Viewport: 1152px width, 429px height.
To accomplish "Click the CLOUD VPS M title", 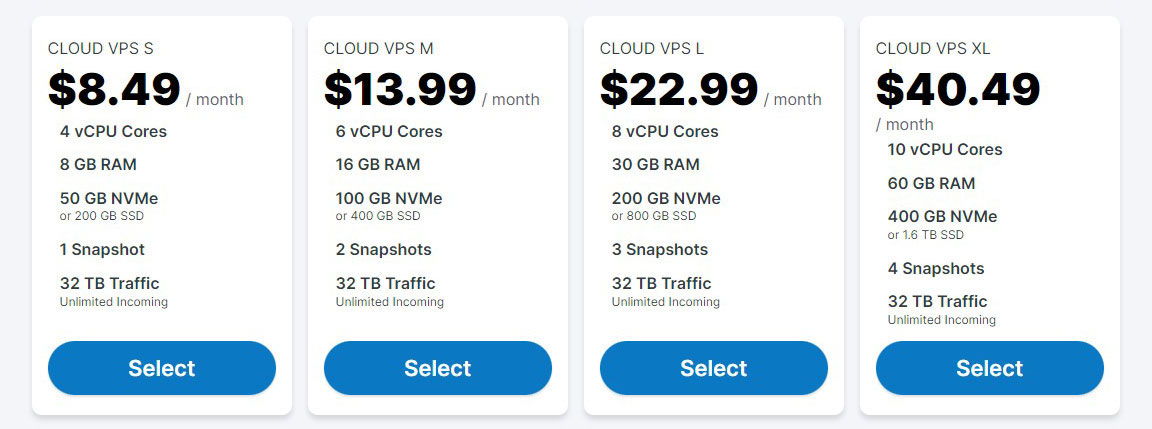I will pos(378,48).
